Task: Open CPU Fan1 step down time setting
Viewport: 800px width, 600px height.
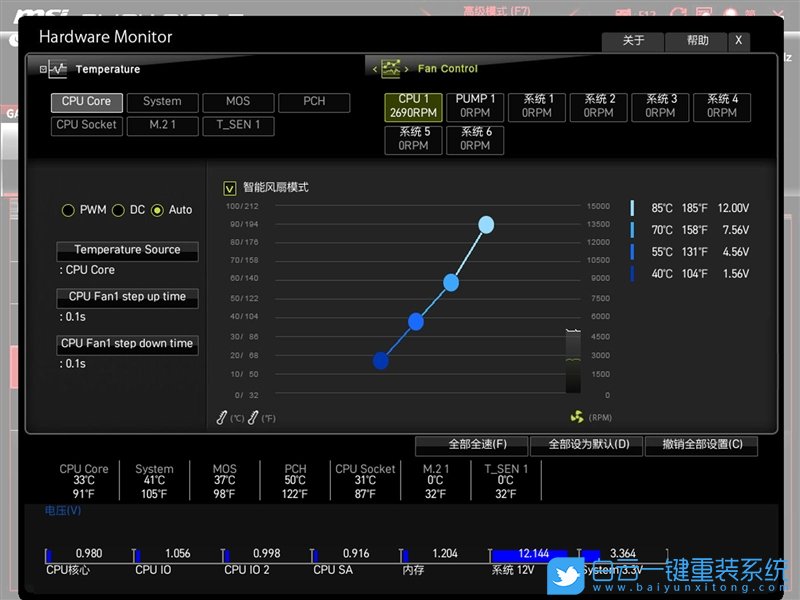Action: click(x=127, y=344)
